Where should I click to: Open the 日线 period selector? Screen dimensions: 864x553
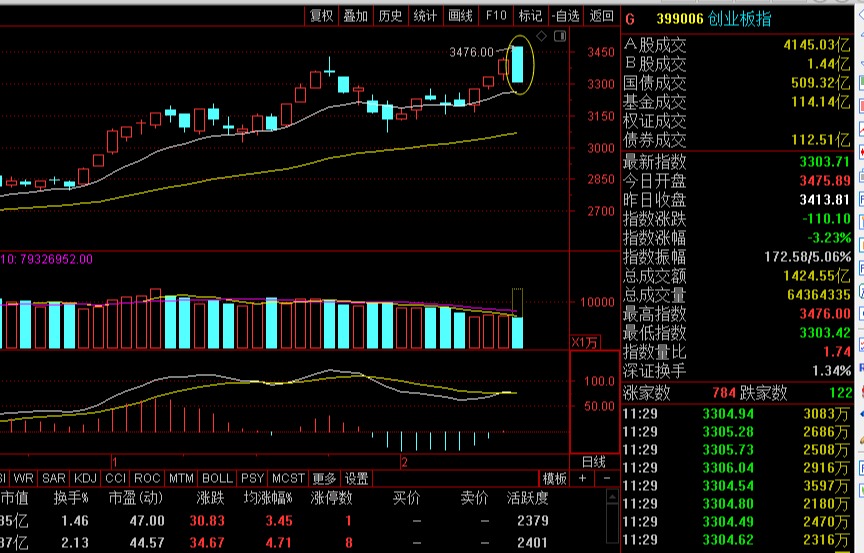(x=593, y=461)
